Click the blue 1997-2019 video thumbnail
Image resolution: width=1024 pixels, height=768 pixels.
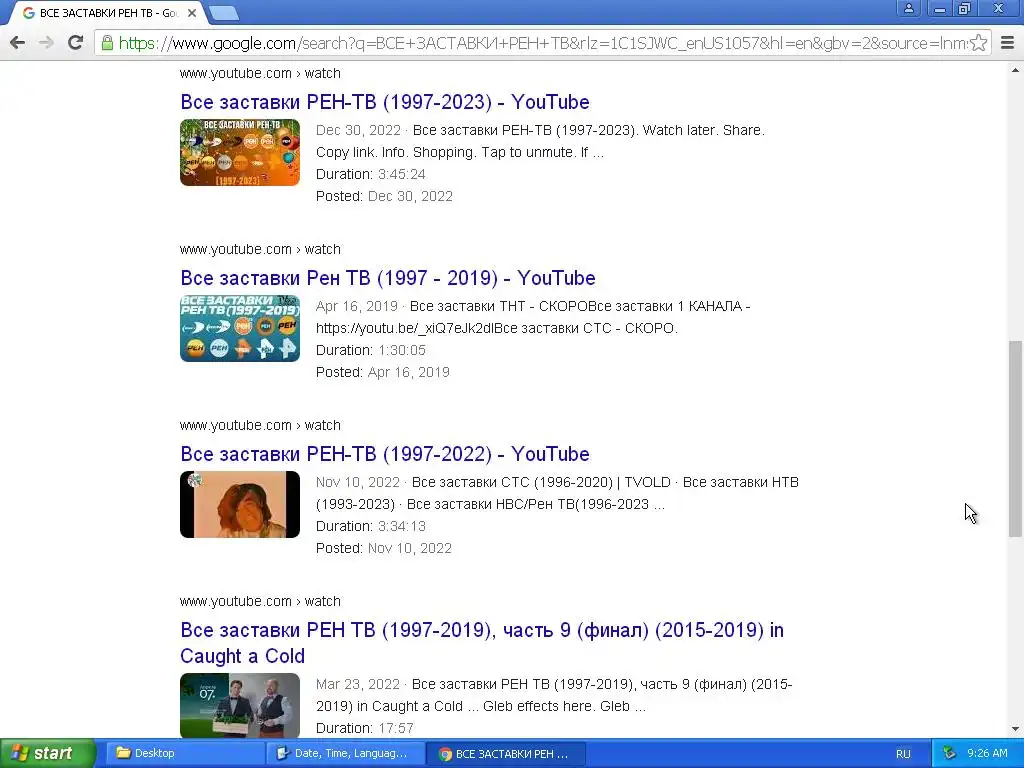pos(240,328)
